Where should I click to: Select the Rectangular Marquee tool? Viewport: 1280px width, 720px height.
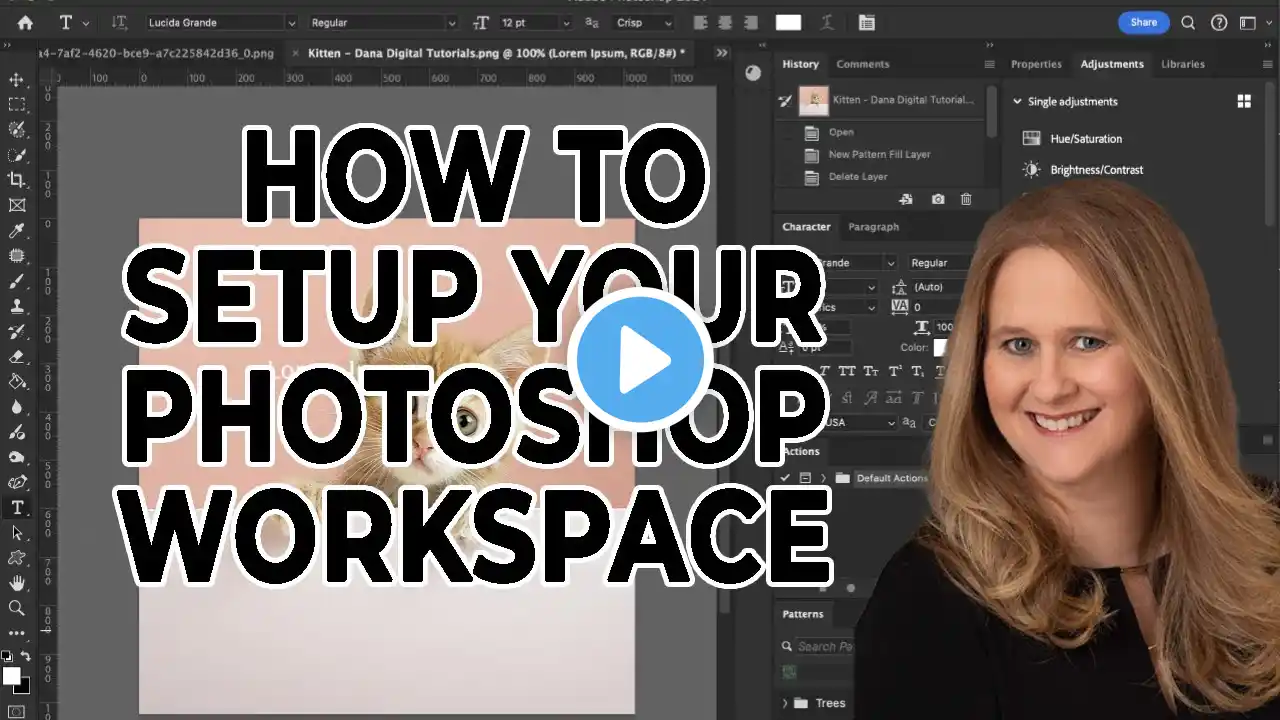point(17,104)
